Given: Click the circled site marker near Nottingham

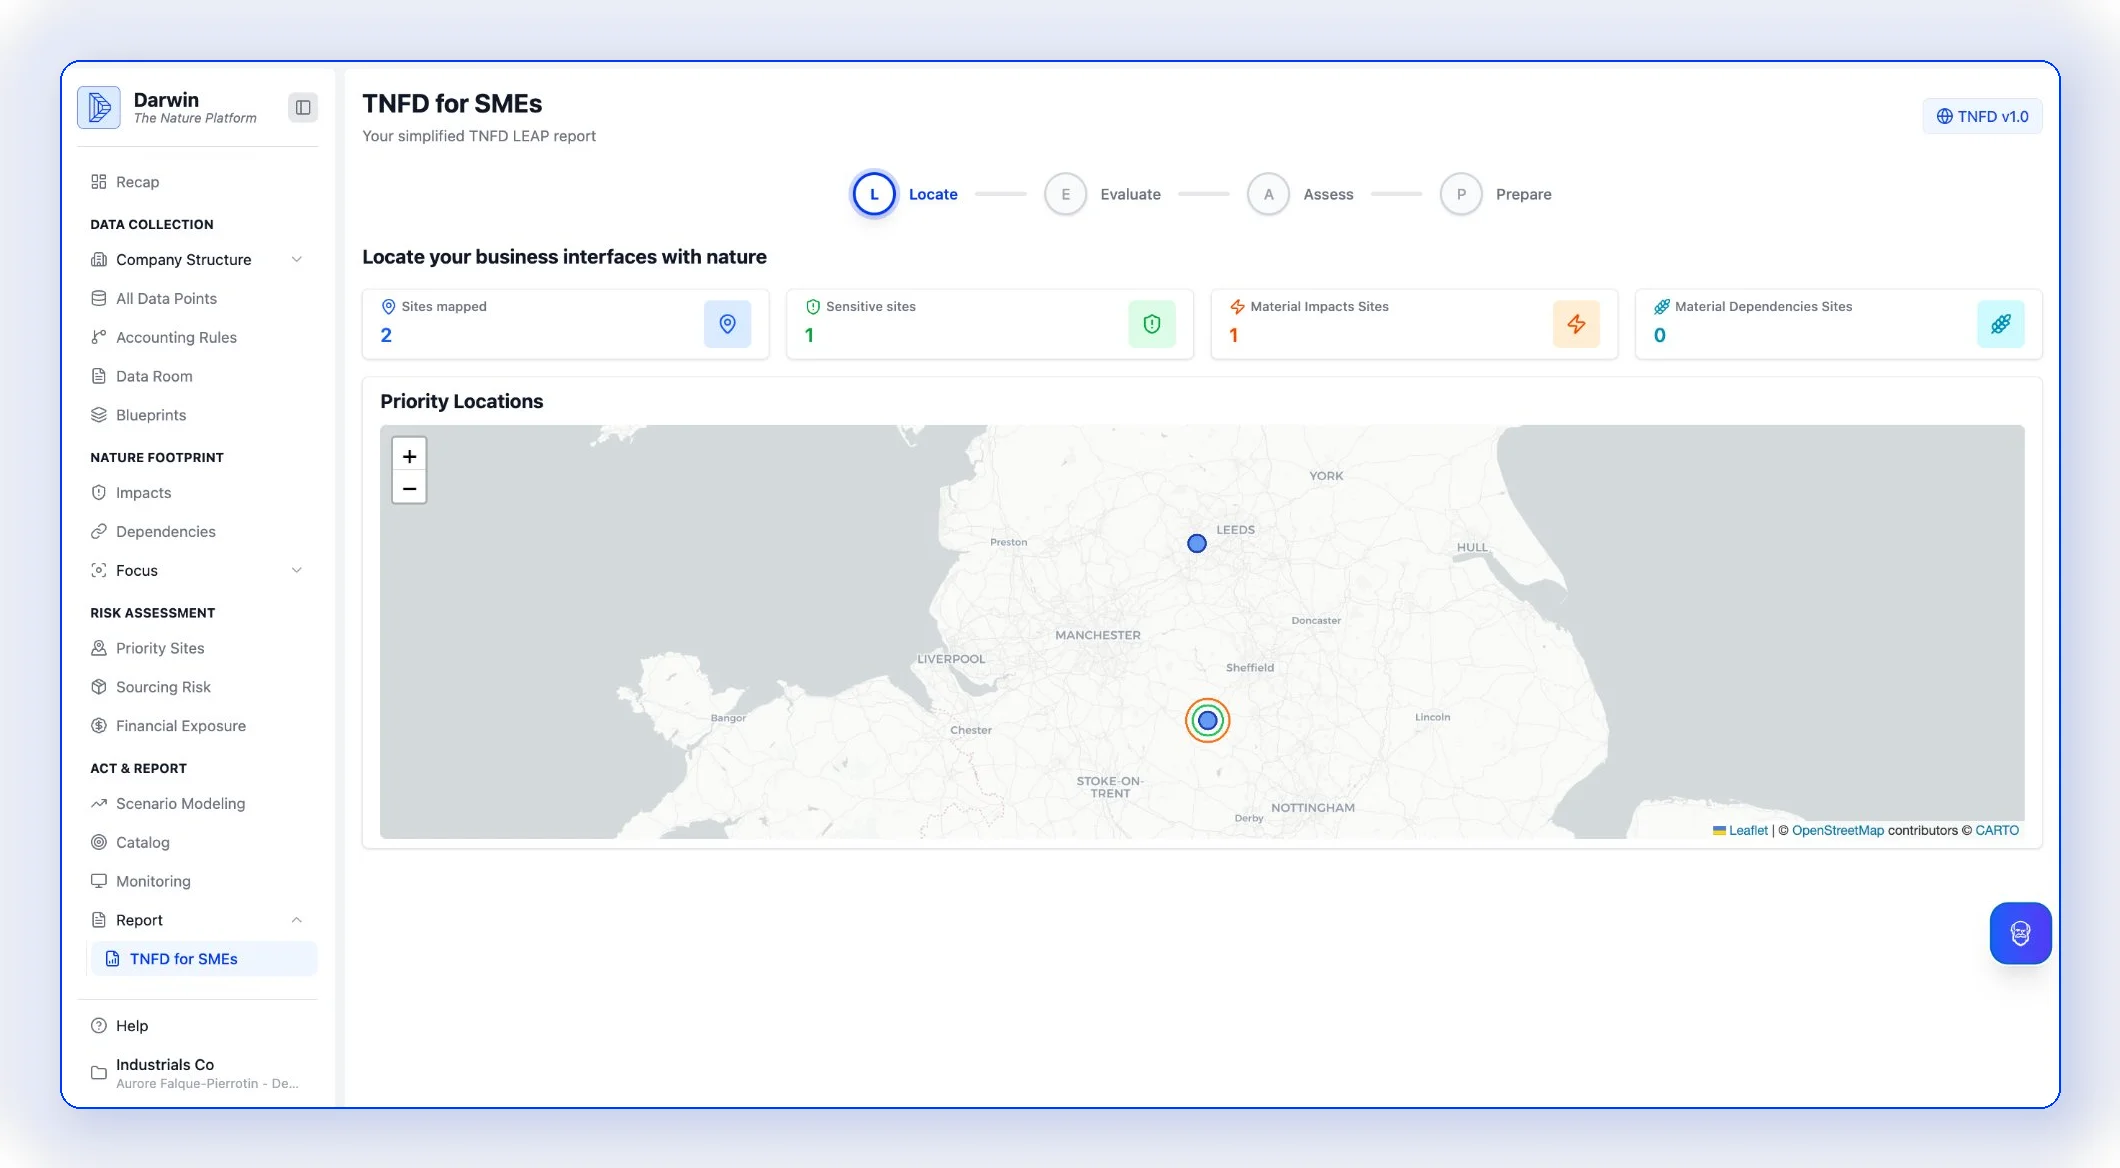Looking at the screenshot, I should (1207, 720).
